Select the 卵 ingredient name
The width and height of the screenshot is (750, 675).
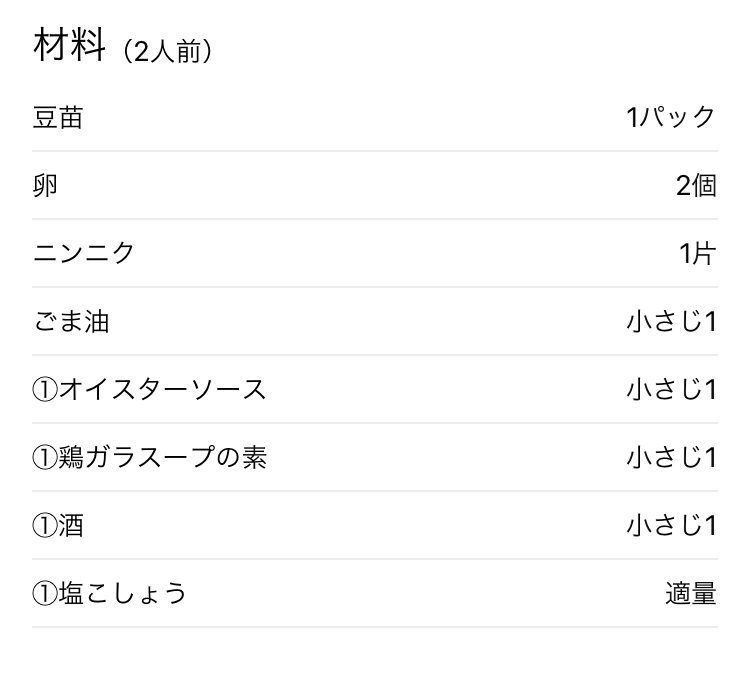coord(46,186)
